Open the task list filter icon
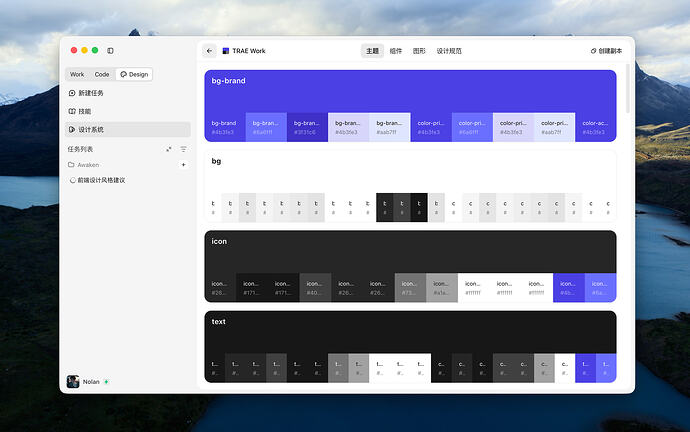 [x=184, y=150]
